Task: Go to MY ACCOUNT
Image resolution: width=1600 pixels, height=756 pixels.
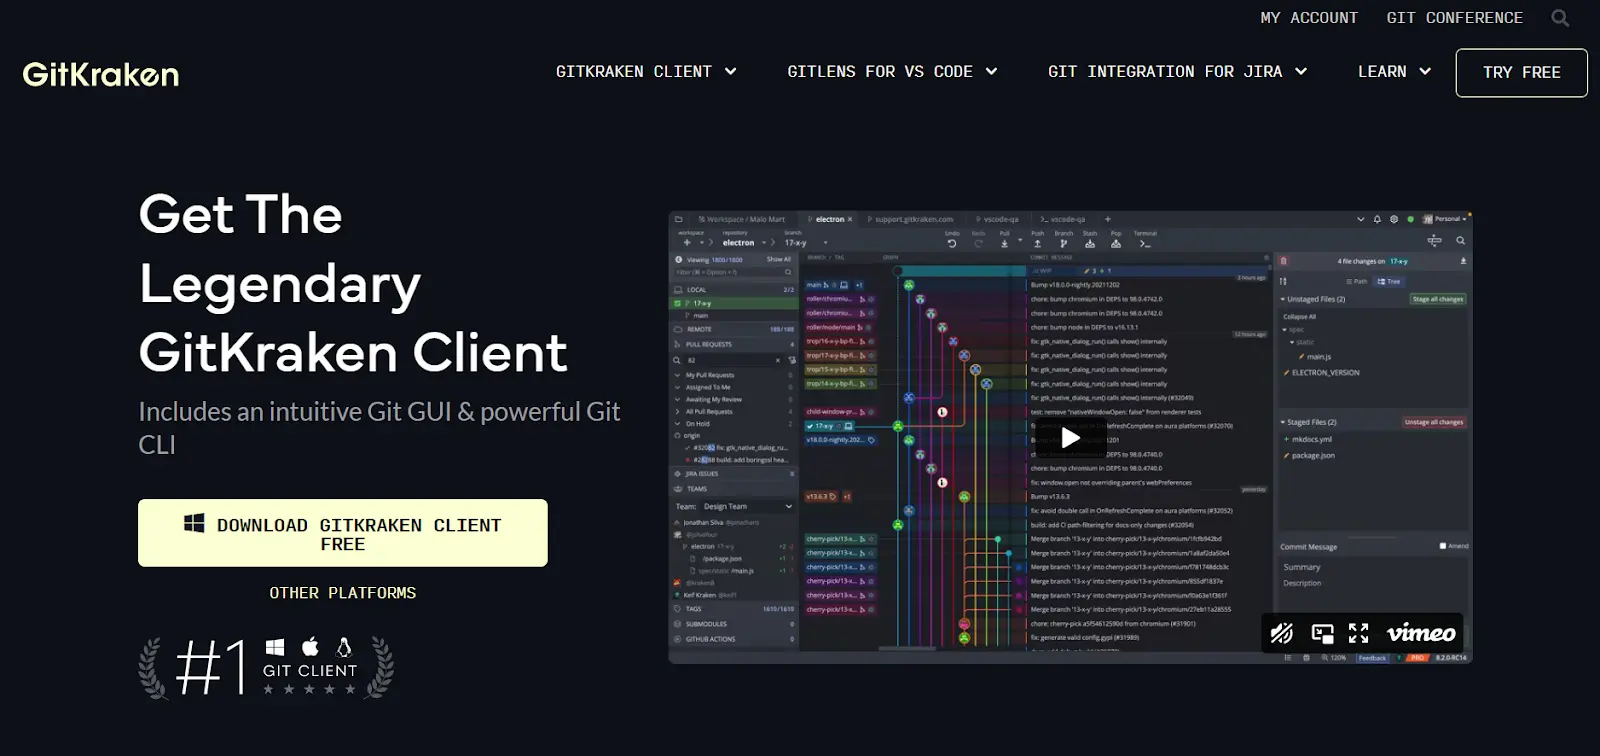Action: (x=1309, y=18)
